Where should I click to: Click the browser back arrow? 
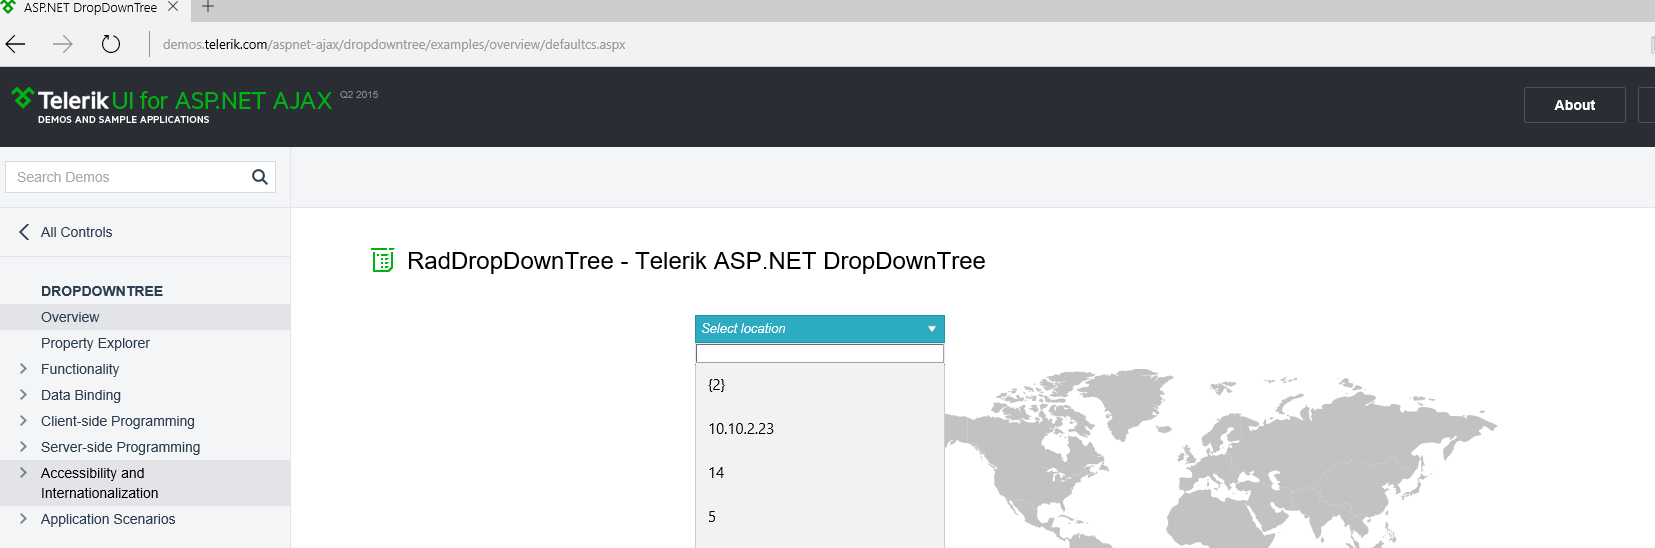pos(16,44)
